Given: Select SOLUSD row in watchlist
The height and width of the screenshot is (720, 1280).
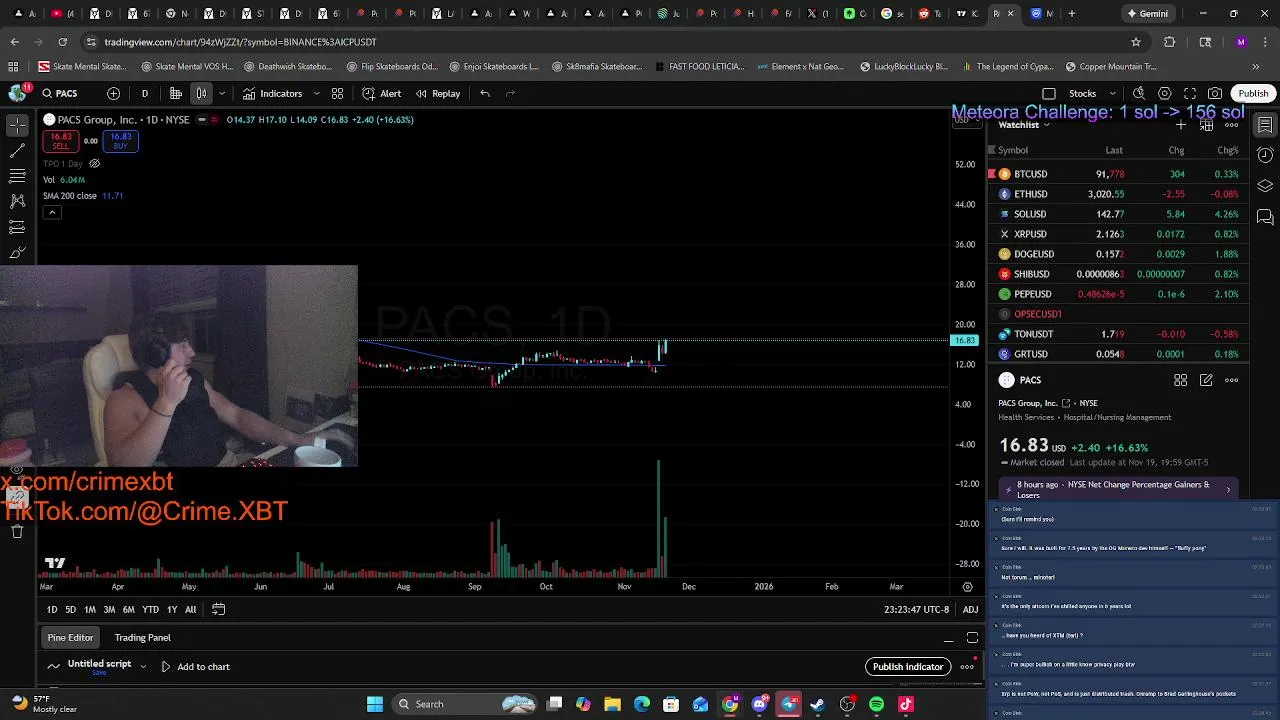Looking at the screenshot, I should [1118, 214].
